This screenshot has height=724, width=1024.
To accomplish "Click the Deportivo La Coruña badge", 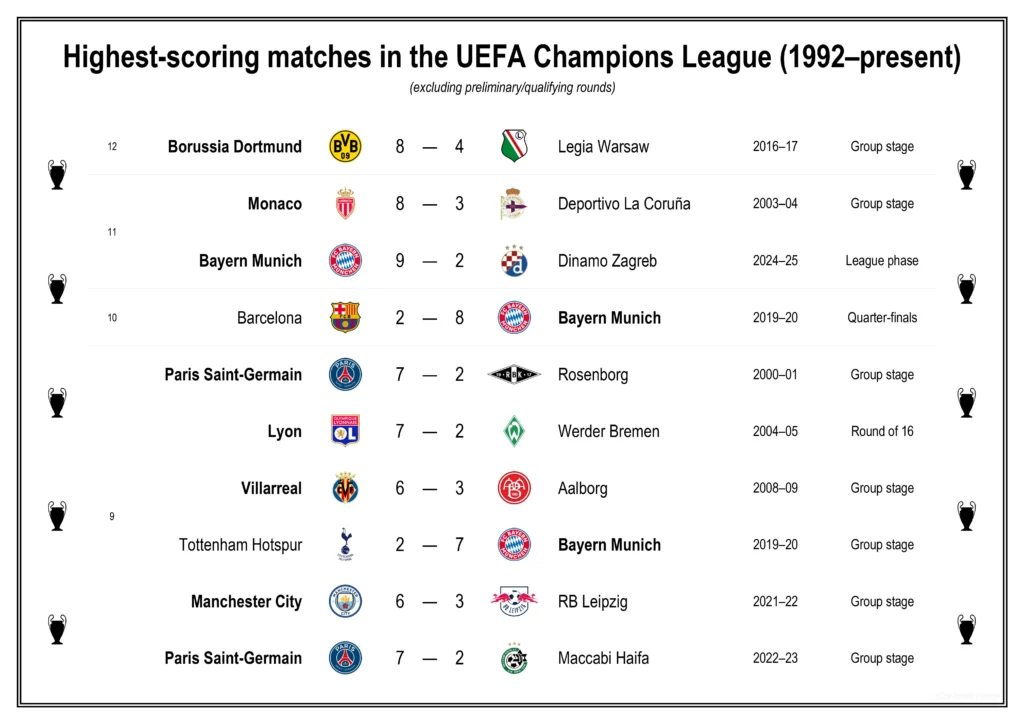I will point(514,204).
